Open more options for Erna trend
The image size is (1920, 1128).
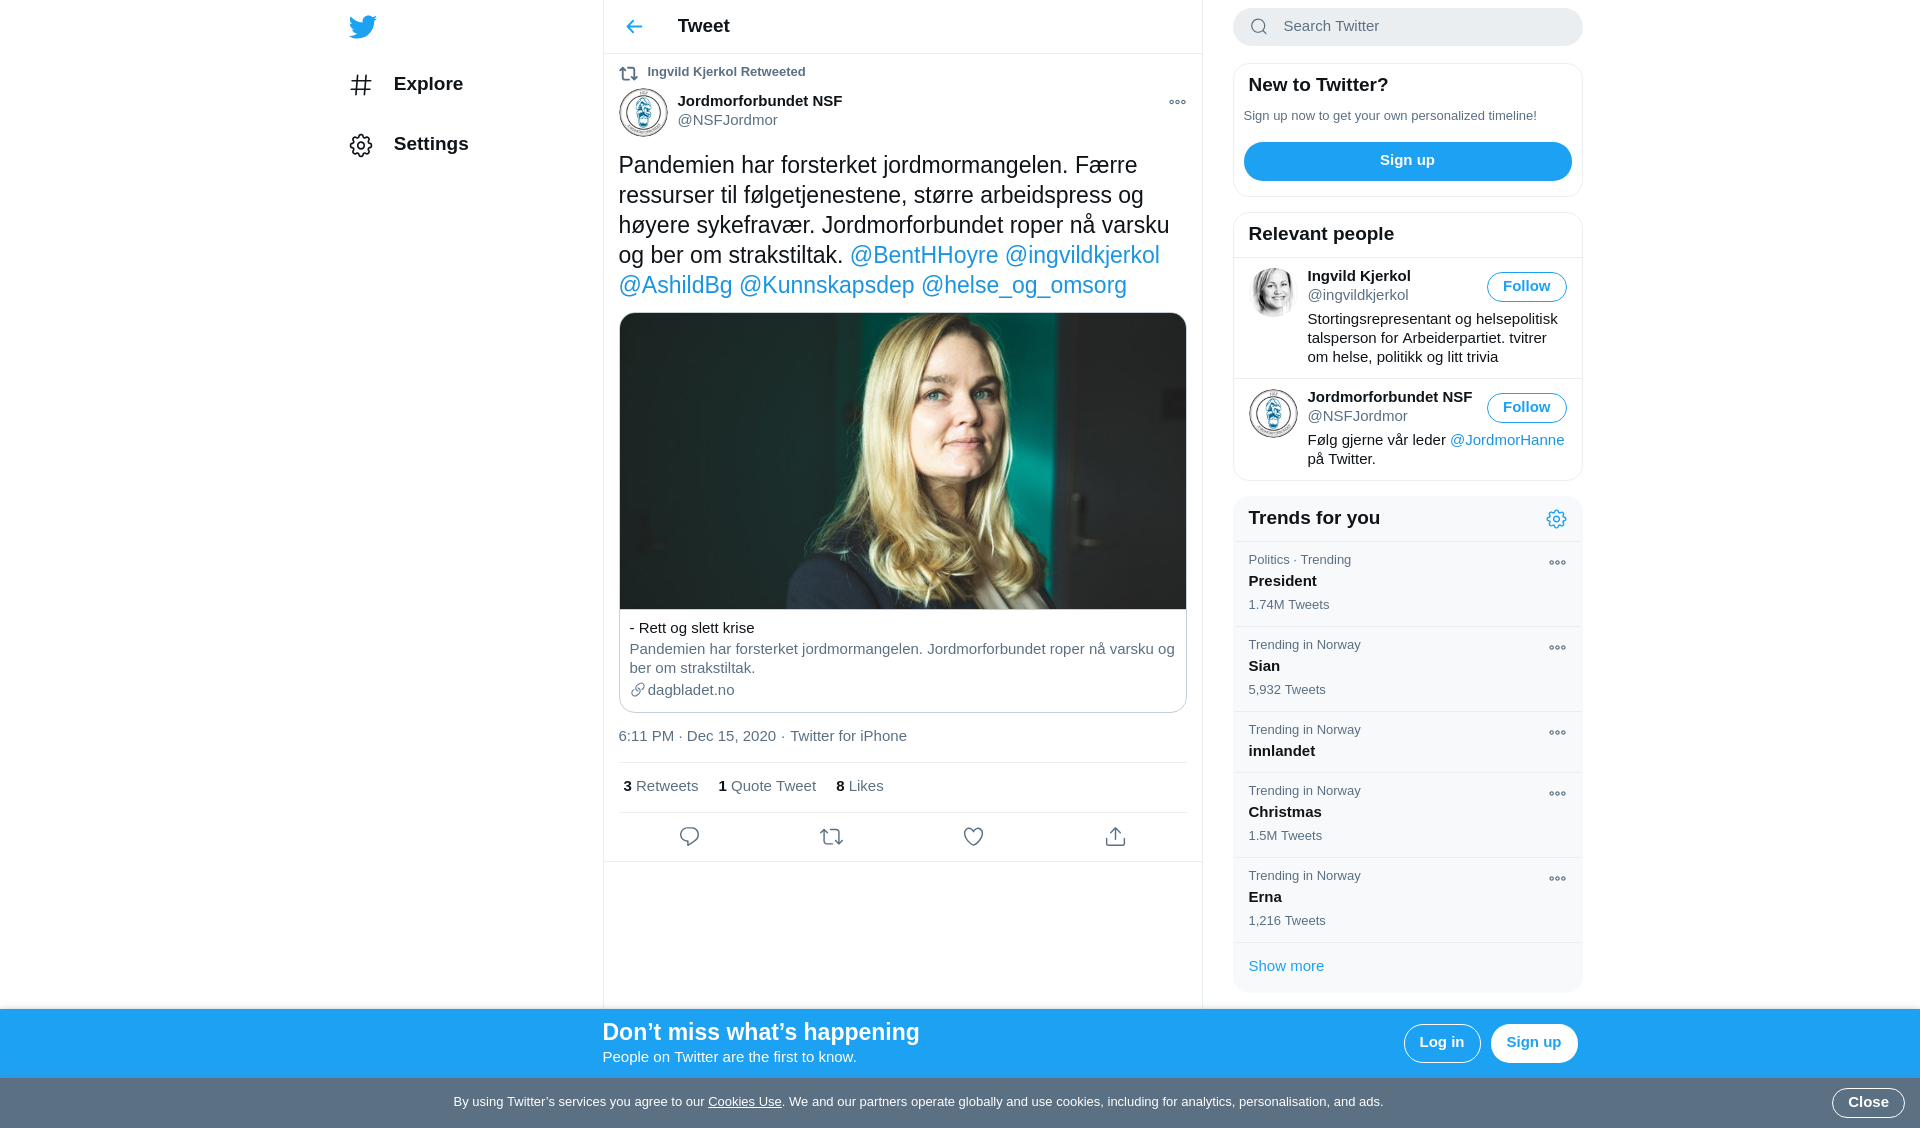pyautogui.click(x=1557, y=879)
